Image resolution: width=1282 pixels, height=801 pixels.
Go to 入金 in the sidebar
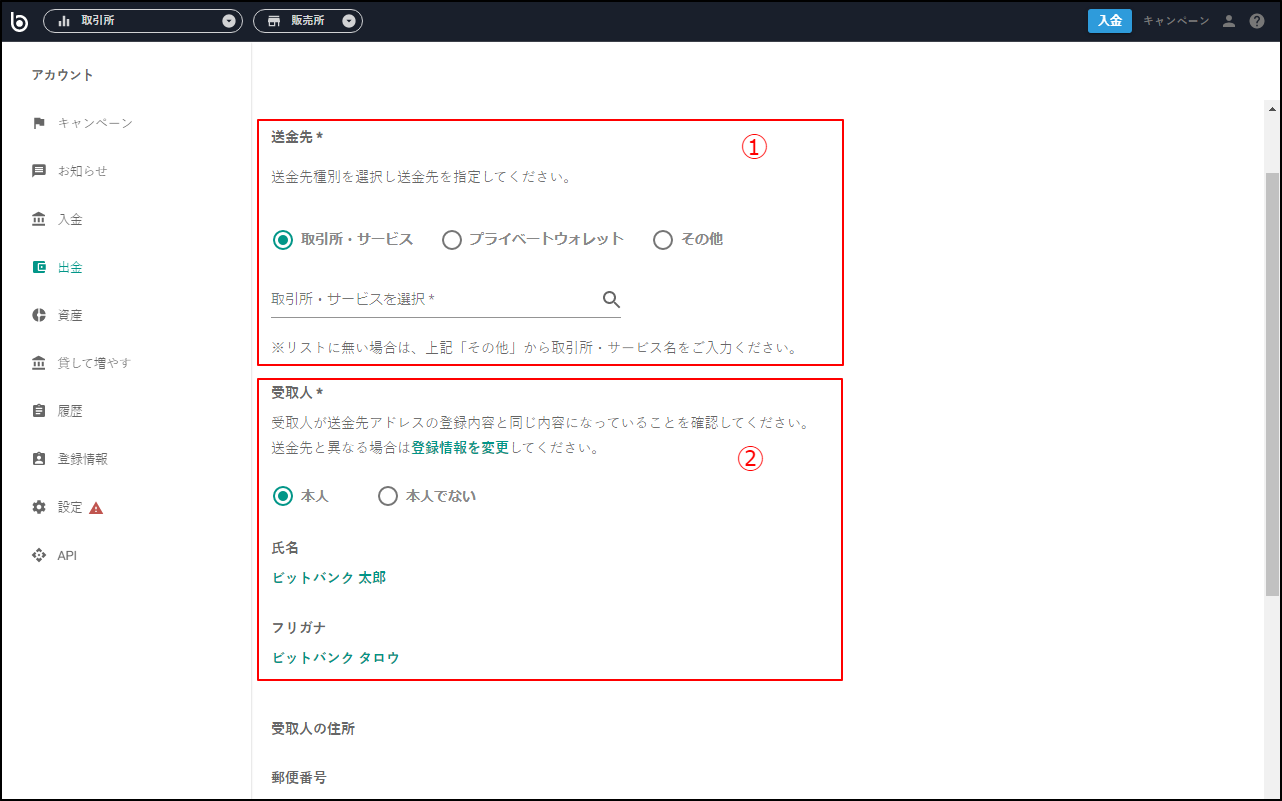[x=70, y=219]
